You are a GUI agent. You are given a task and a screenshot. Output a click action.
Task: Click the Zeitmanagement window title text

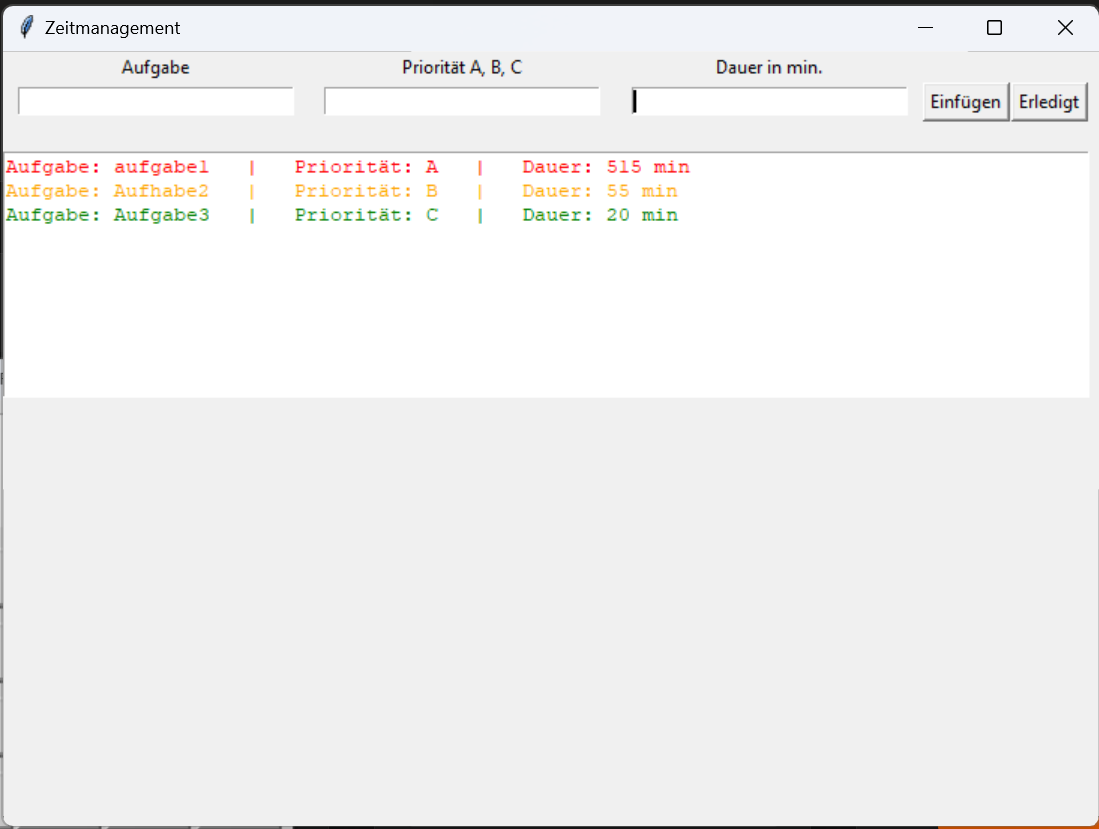(x=112, y=28)
